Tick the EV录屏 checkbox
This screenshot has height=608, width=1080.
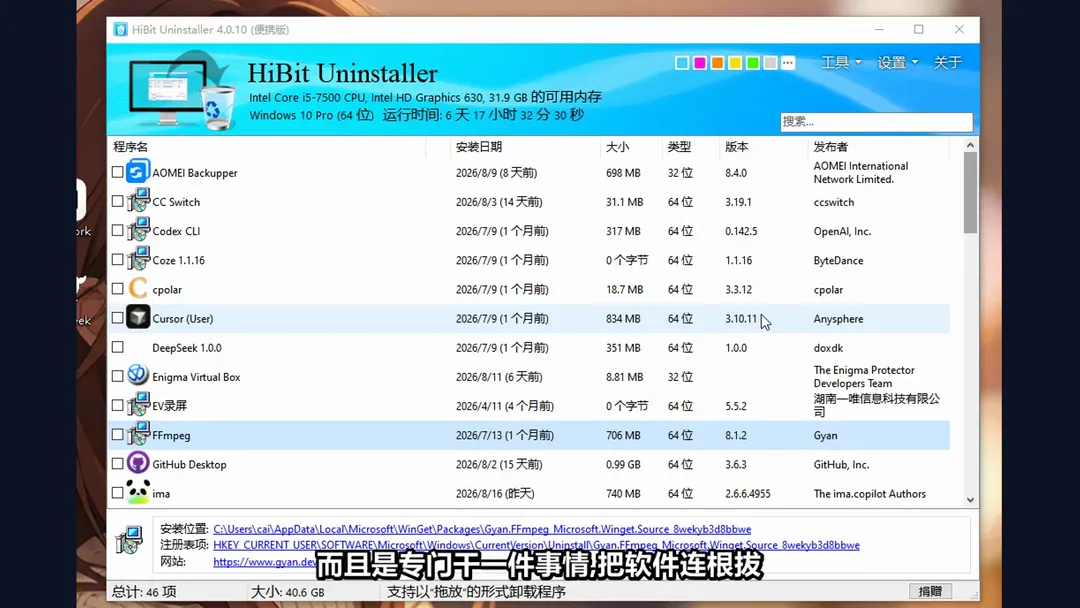(x=118, y=405)
